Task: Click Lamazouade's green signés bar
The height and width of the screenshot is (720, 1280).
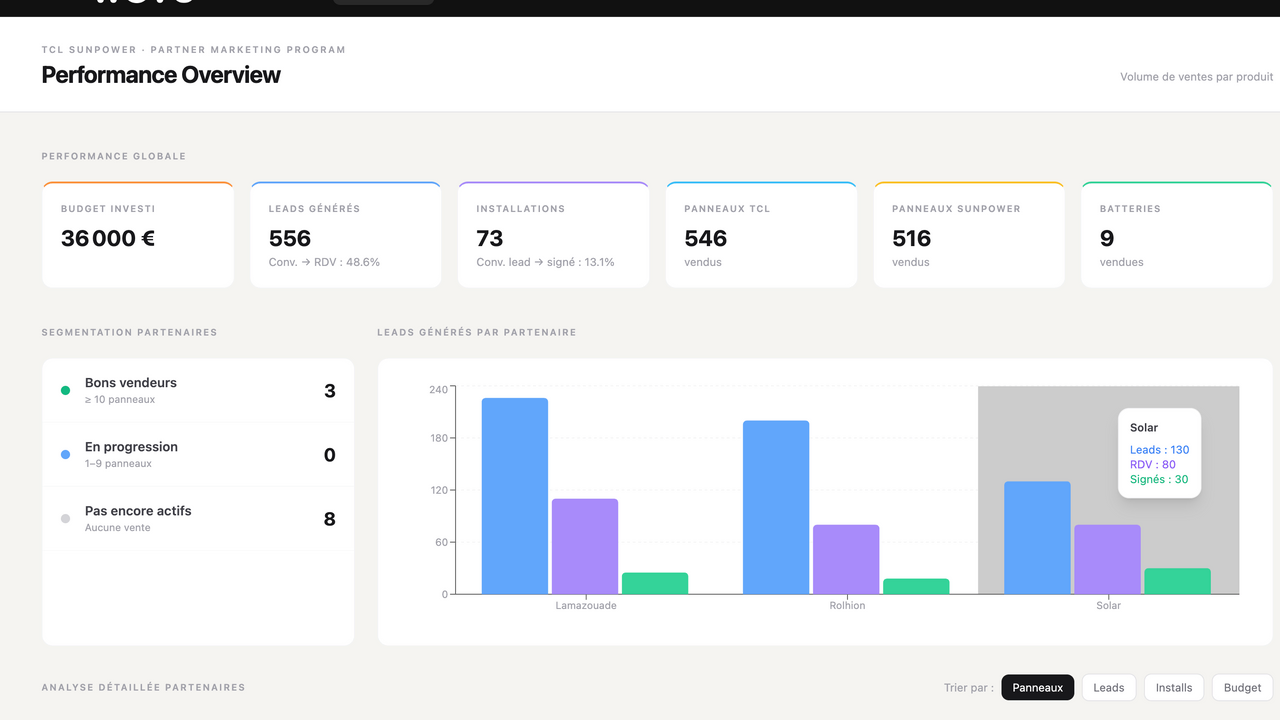Action: point(655,583)
